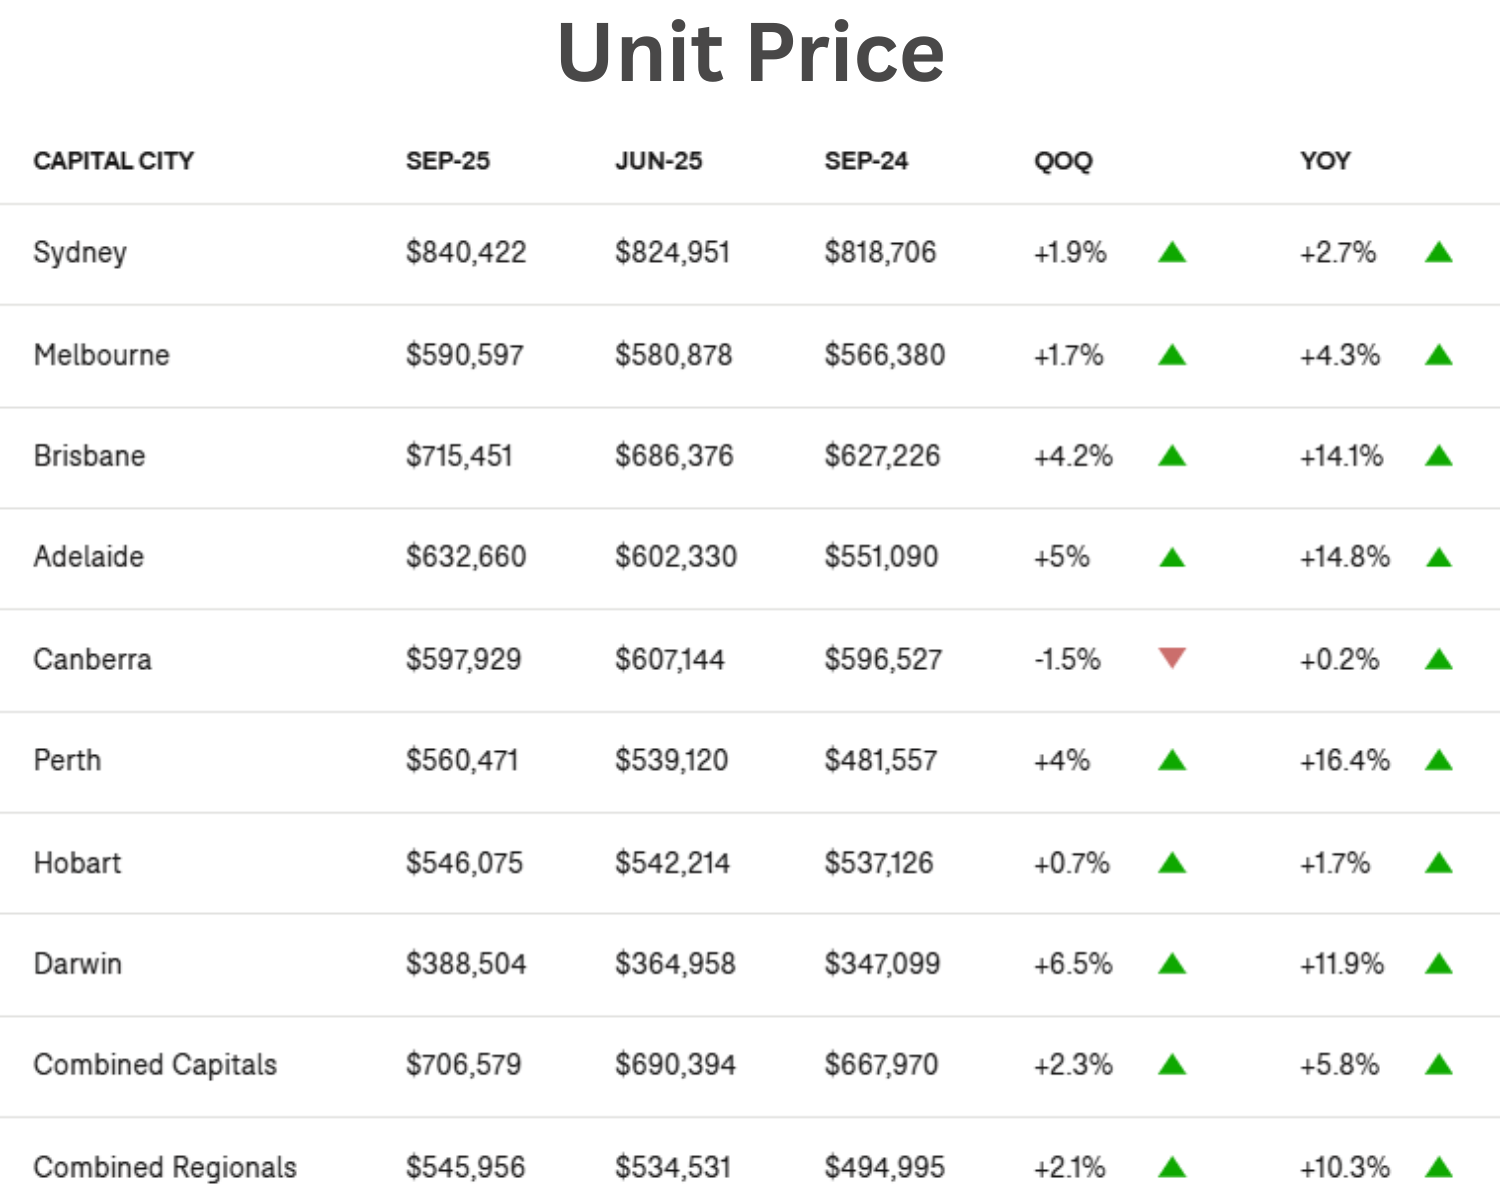Viewport: 1500px width, 1200px height.
Task: Click the Unit Price title
Action: coord(750,52)
